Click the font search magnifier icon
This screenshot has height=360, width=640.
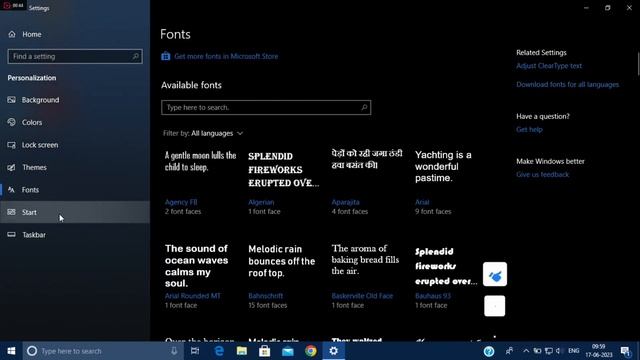[364, 107]
